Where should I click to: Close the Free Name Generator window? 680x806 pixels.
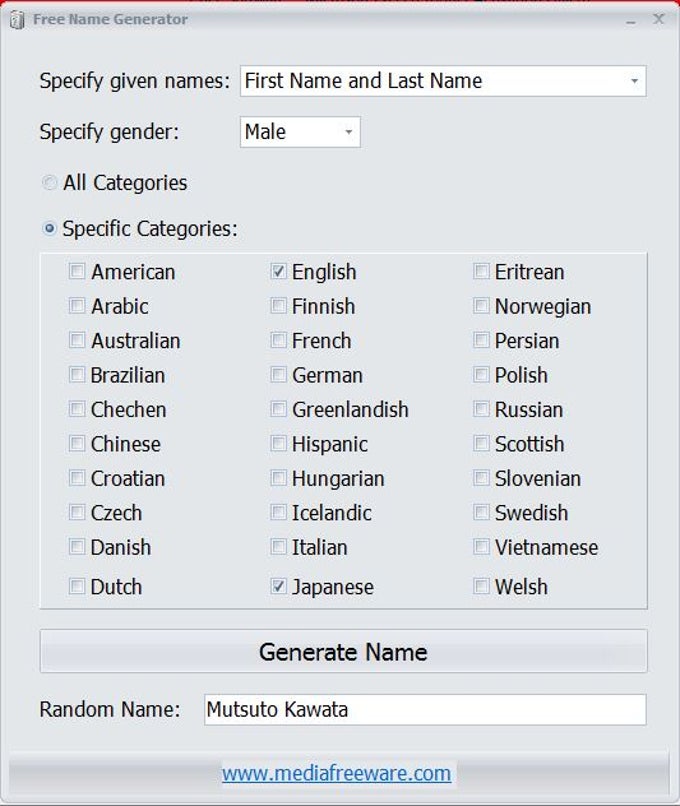pos(658,19)
